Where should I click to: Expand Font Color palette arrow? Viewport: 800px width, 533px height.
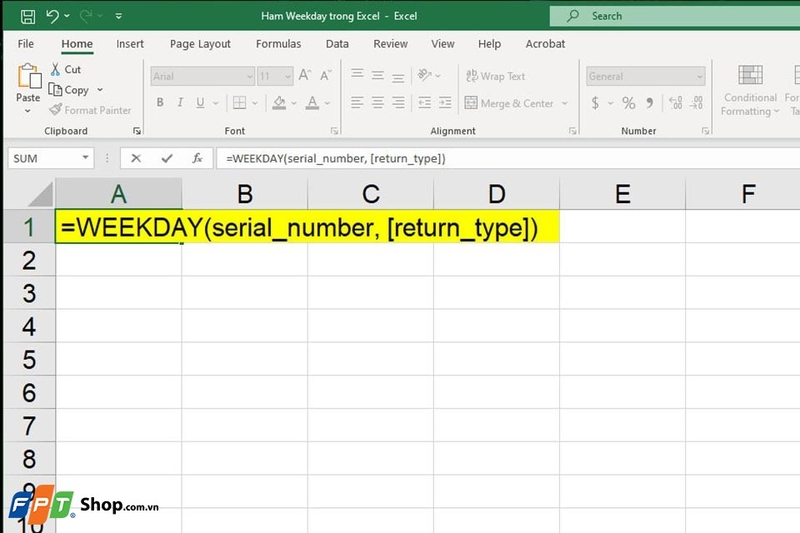coord(327,103)
